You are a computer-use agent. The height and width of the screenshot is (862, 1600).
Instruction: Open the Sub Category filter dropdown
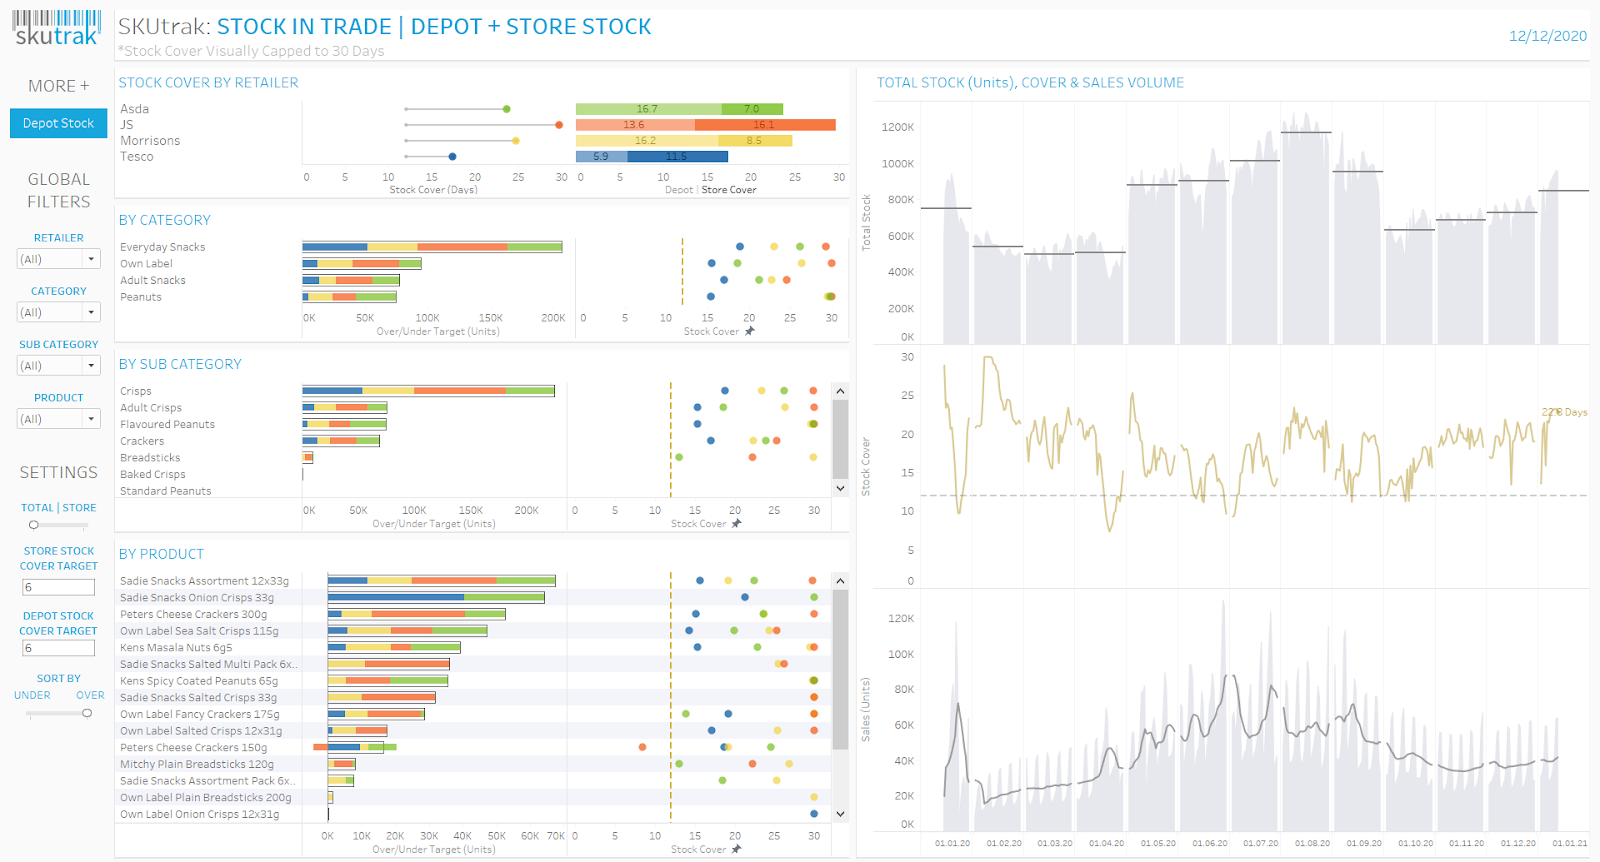[59, 366]
